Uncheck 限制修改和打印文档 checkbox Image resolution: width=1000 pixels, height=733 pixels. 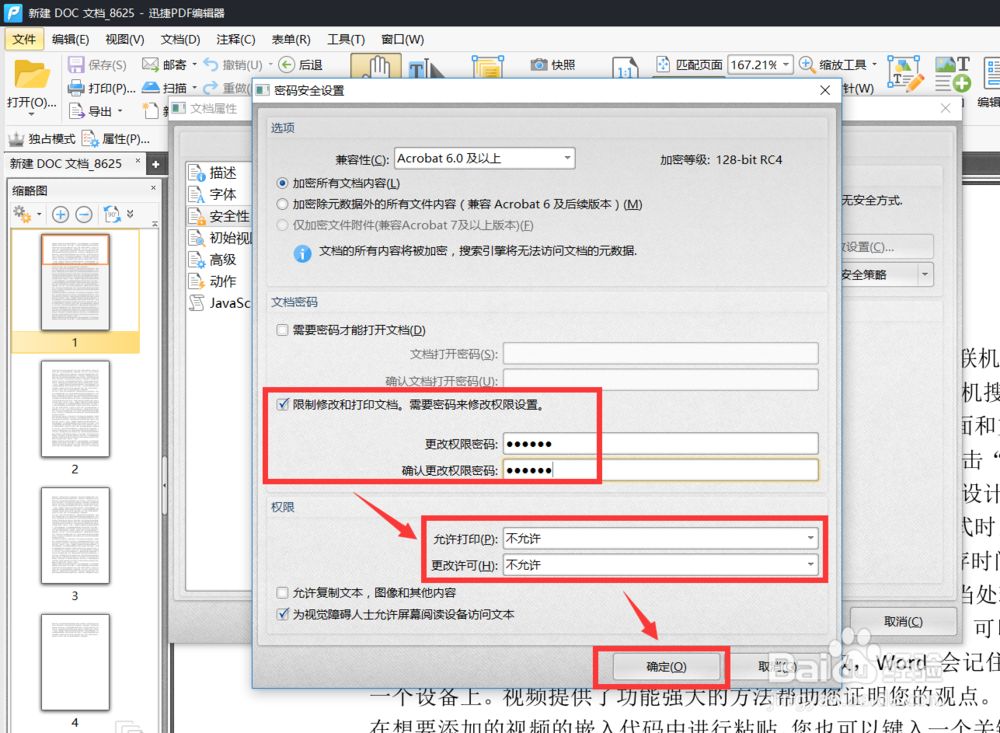(282, 404)
